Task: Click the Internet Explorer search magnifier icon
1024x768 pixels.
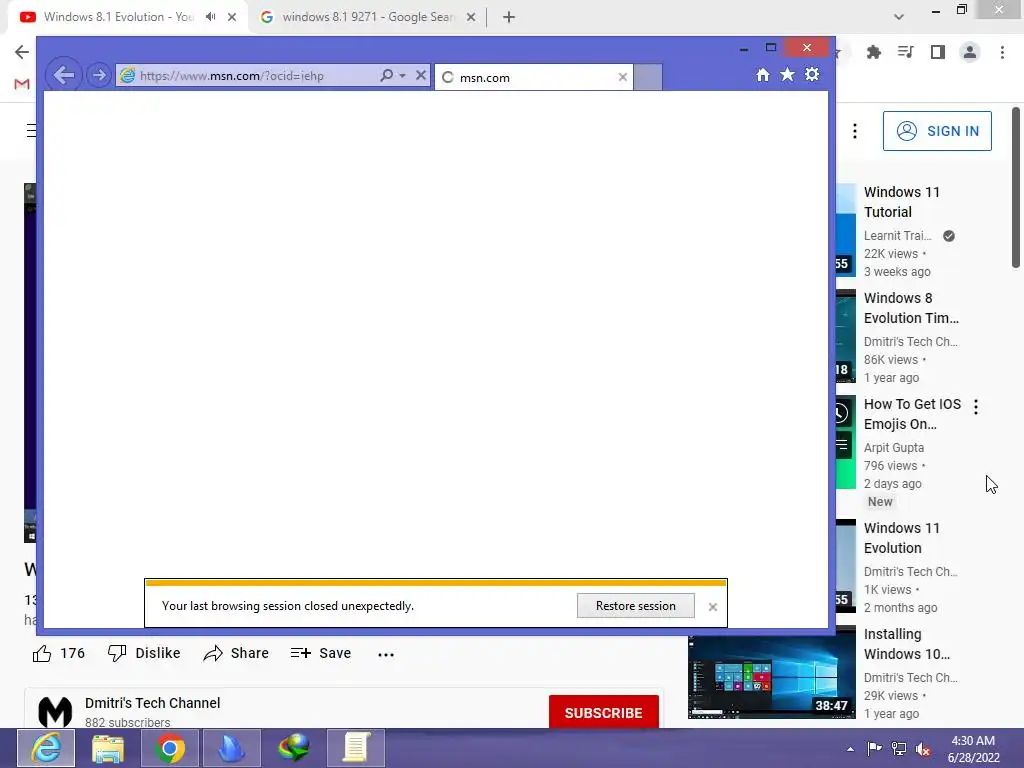Action: (387, 75)
